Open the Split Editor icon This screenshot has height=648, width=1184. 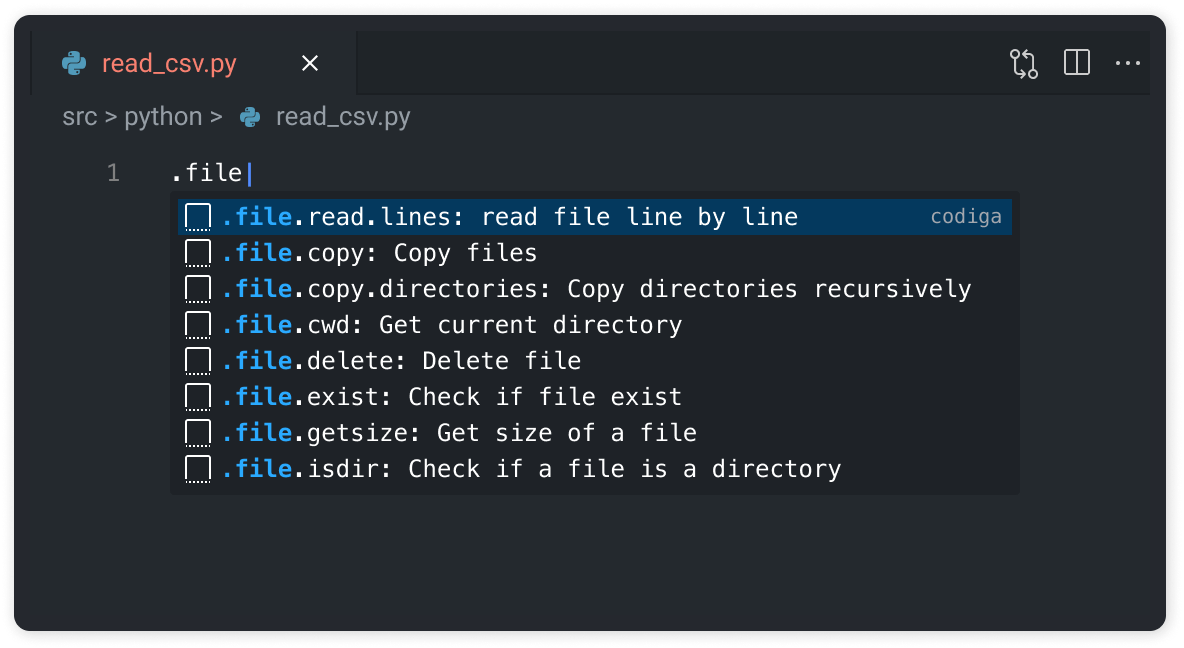(x=1076, y=63)
